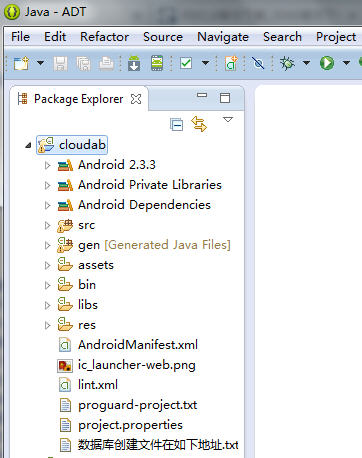Maximize the Package Explorer panel
This screenshot has height=458, width=362.
coord(225,98)
